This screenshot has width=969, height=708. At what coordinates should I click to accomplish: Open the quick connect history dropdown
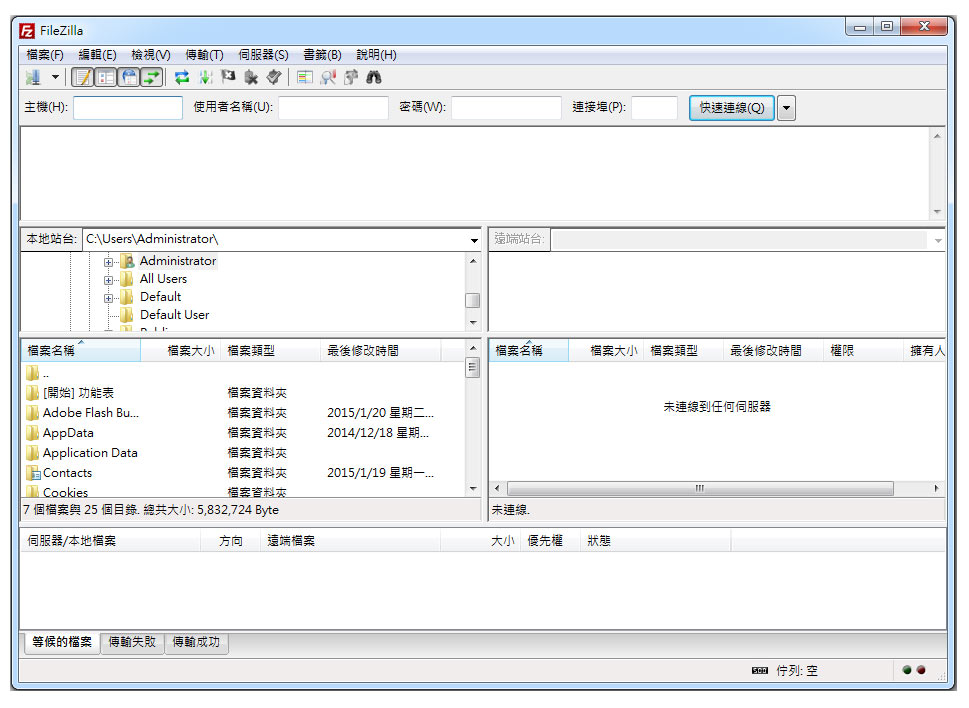coord(786,108)
